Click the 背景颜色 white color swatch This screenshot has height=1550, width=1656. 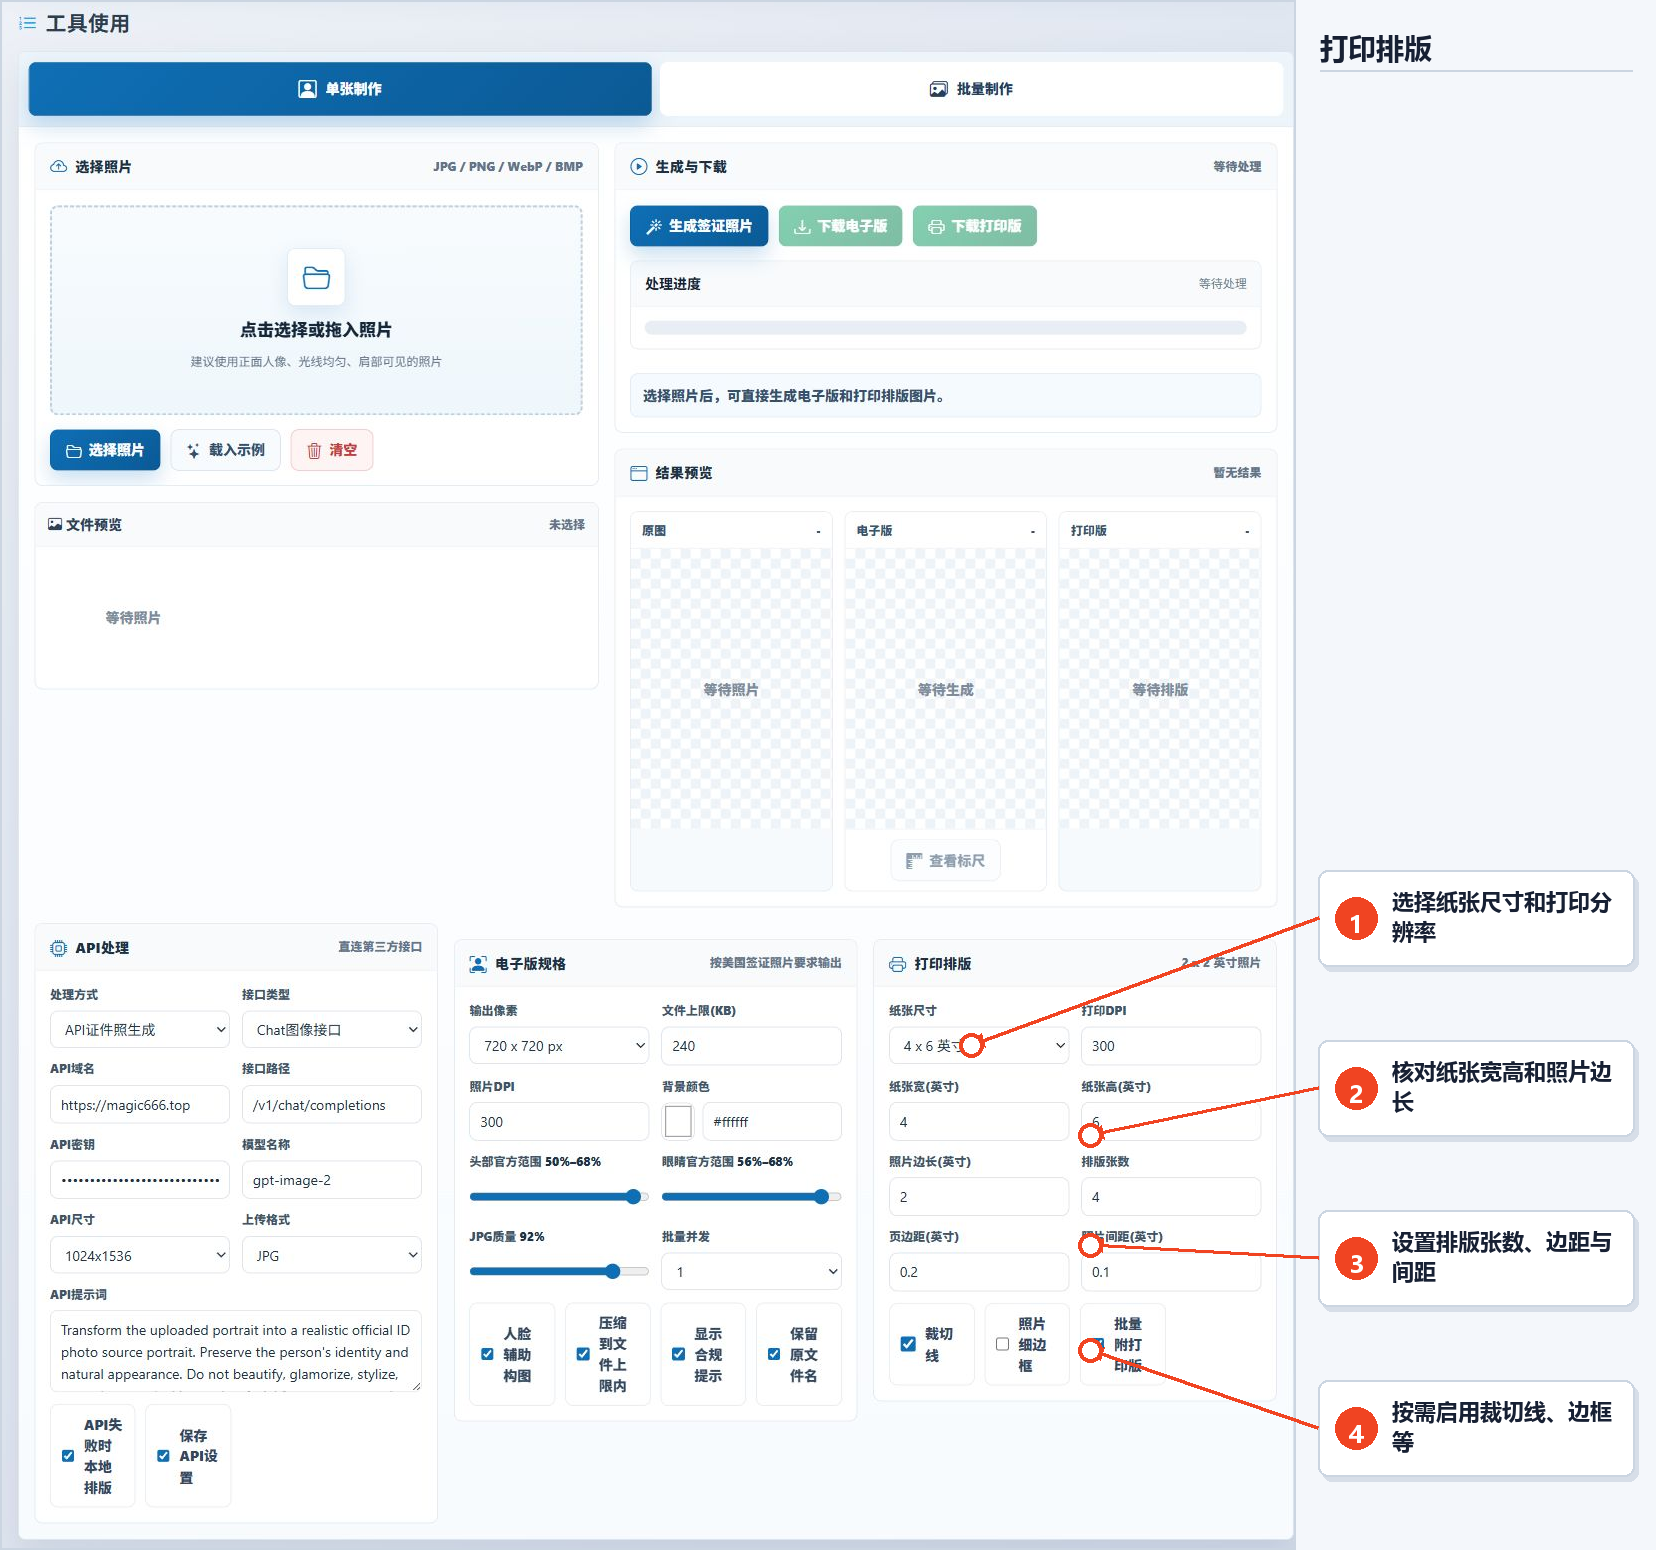[678, 1122]
